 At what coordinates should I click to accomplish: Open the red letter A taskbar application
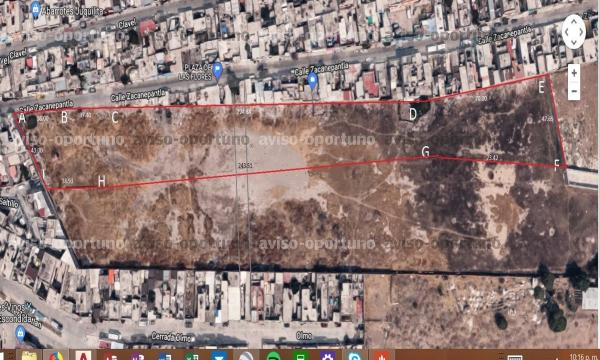(x=83, y=356)
